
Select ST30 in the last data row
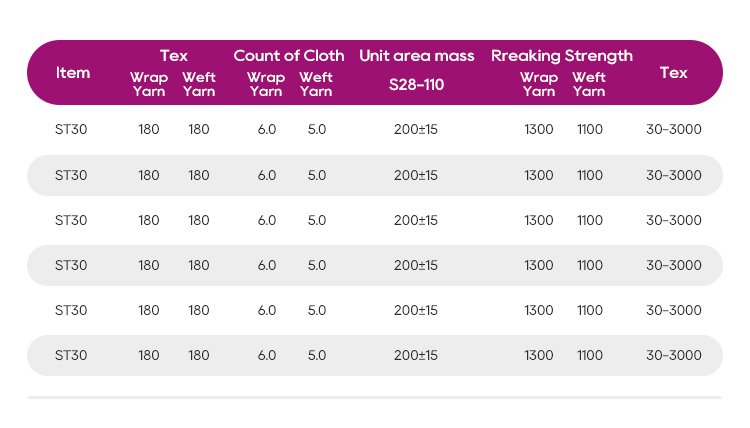click(71, 355)
